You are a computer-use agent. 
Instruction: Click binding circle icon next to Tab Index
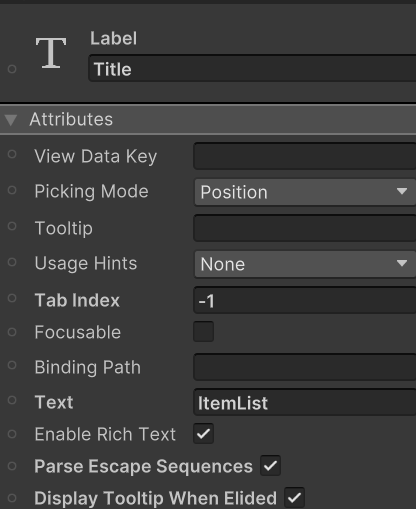click(x=12, y=298)
